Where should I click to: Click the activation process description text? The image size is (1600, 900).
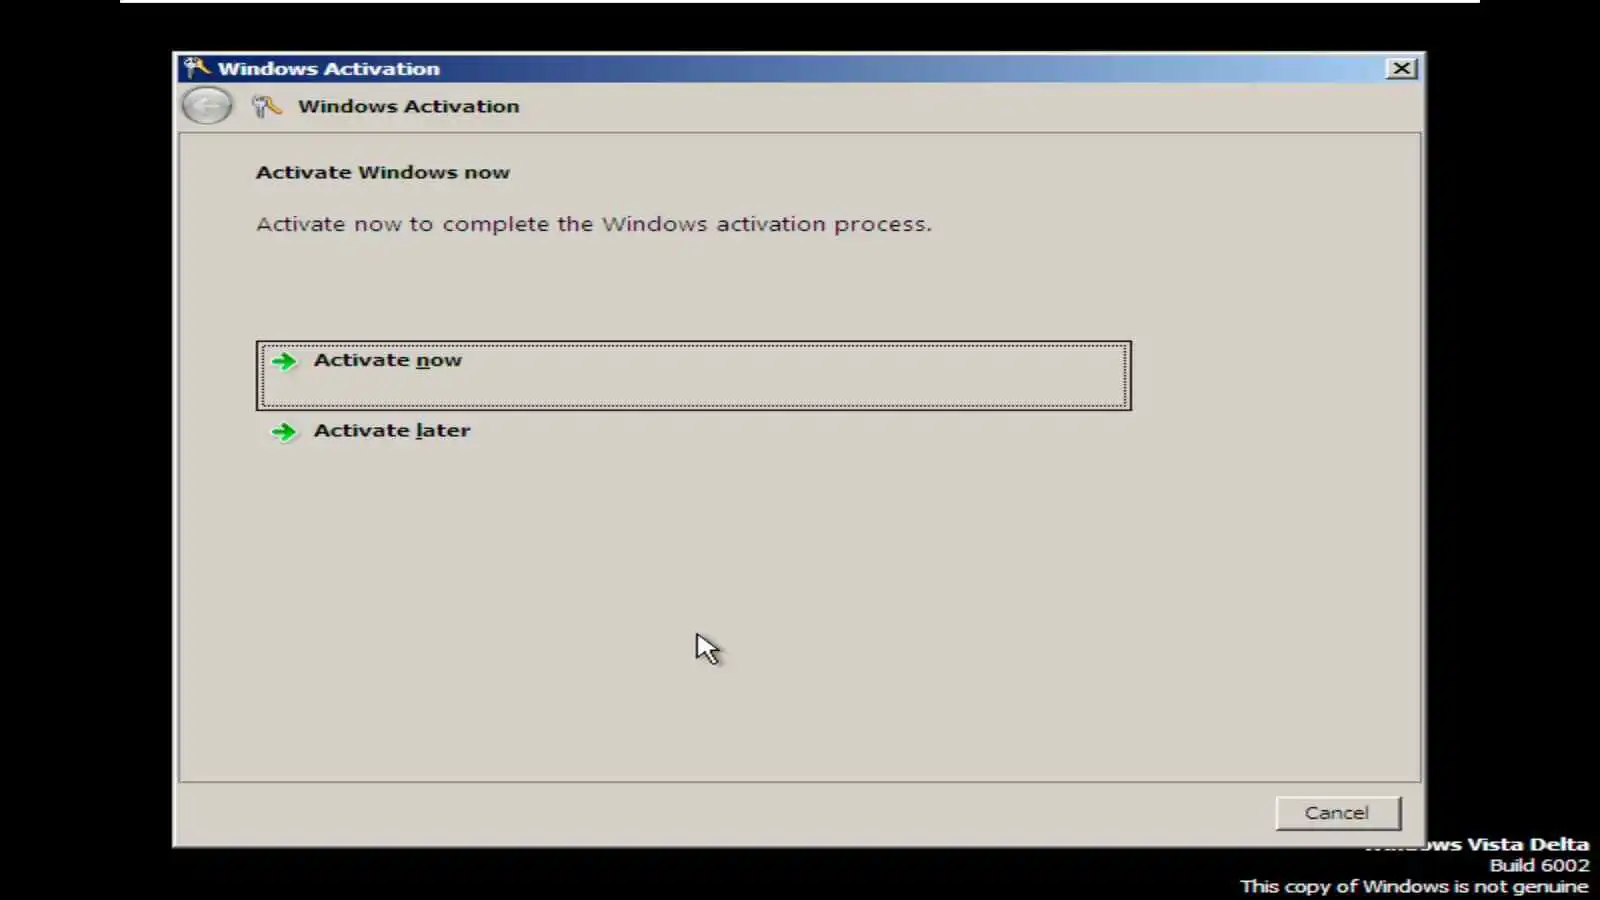pos(594,224)
